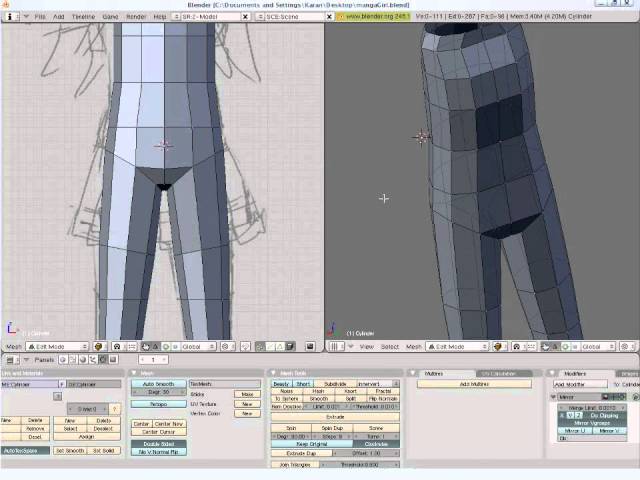This screenshot has width=640, height=480.
Task: Open Edit Mode dropdown in left viewport header
Action: [x=57, y=347]
